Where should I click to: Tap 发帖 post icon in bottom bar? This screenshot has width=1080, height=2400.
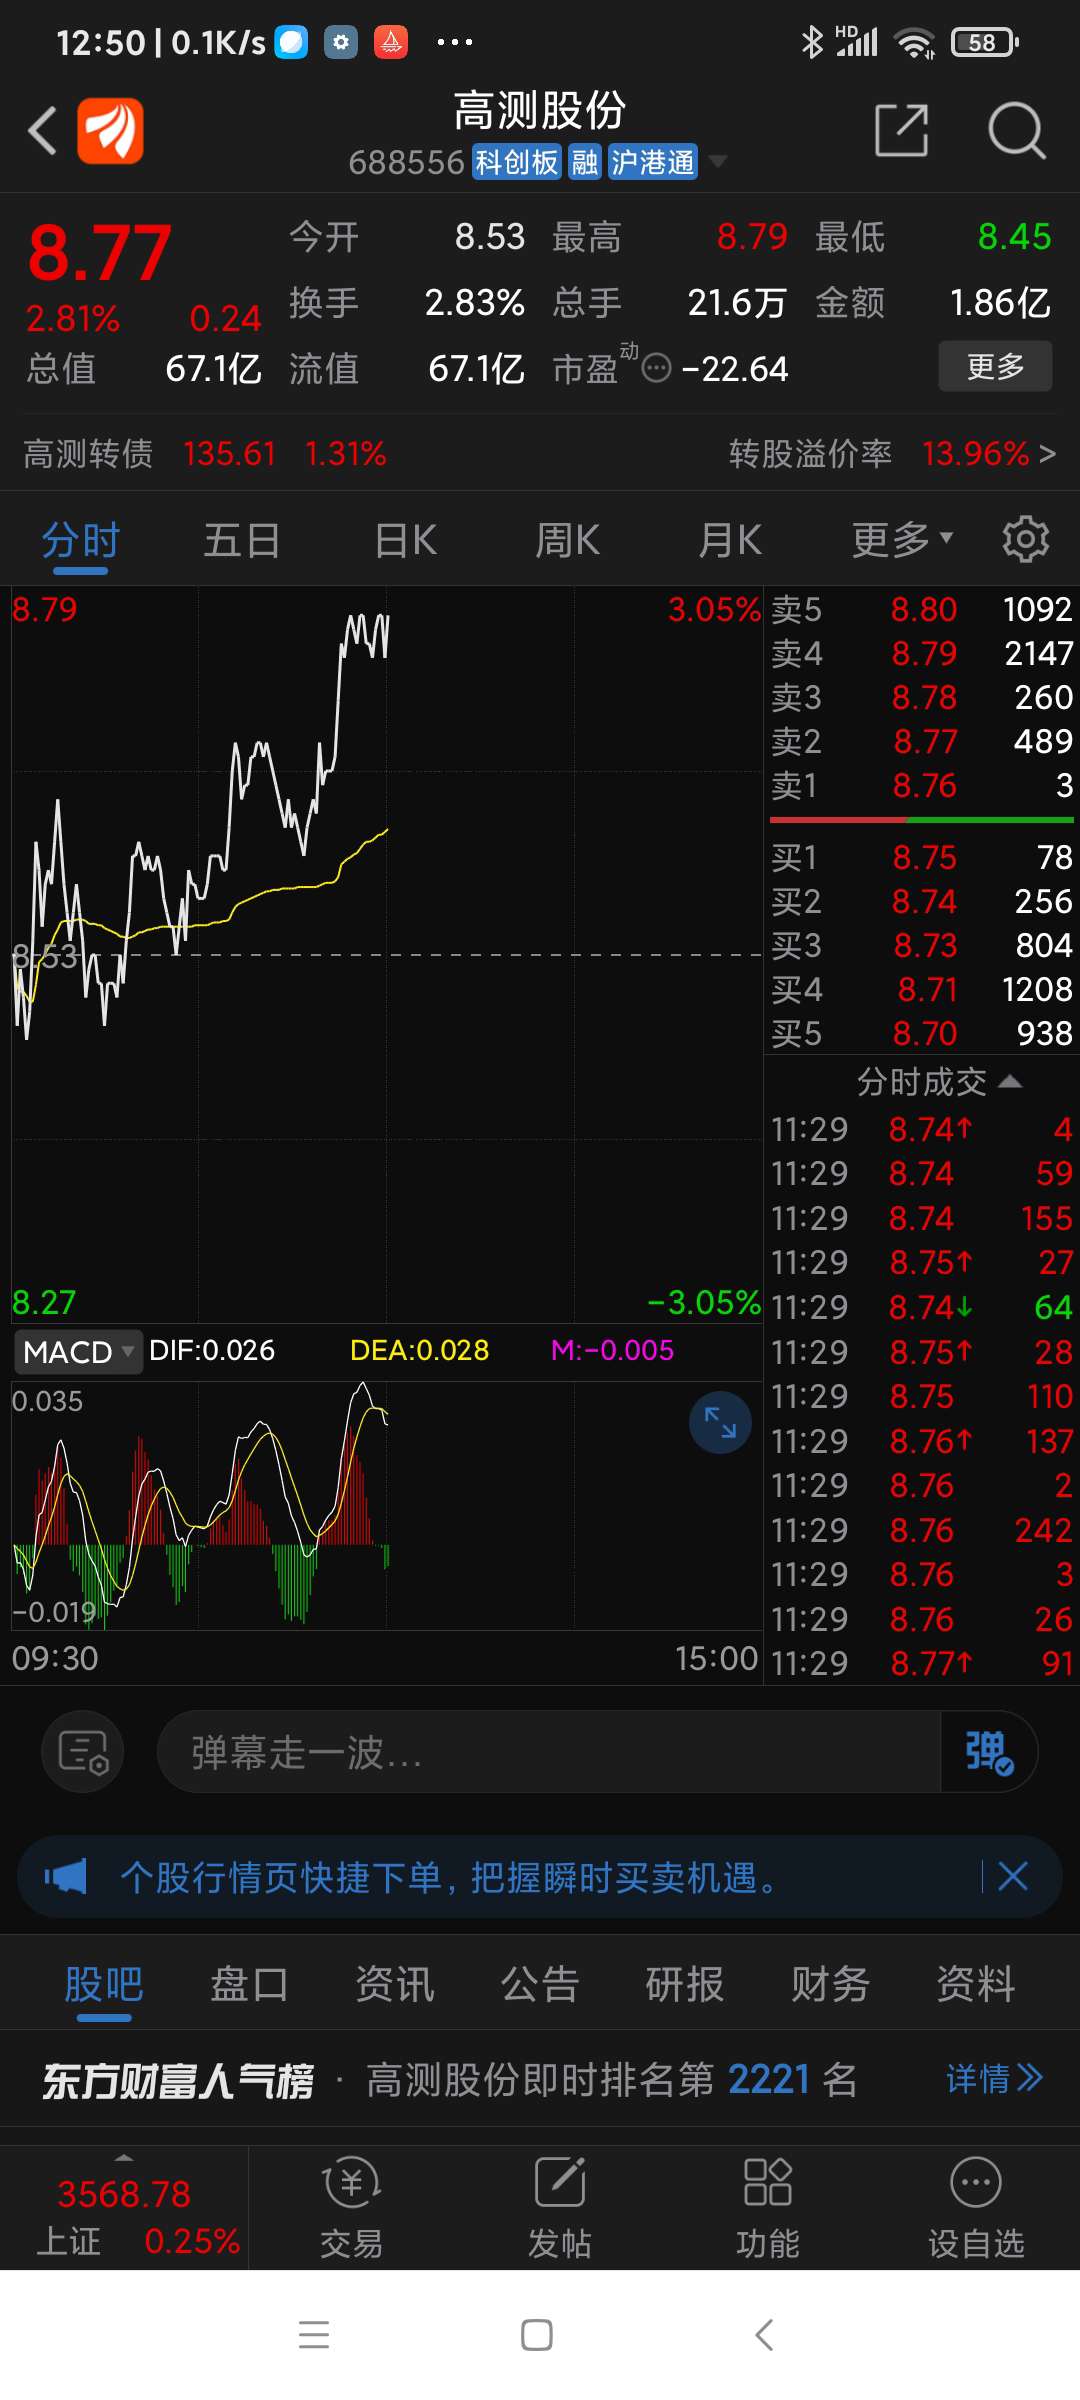(x=560, y=2208)
